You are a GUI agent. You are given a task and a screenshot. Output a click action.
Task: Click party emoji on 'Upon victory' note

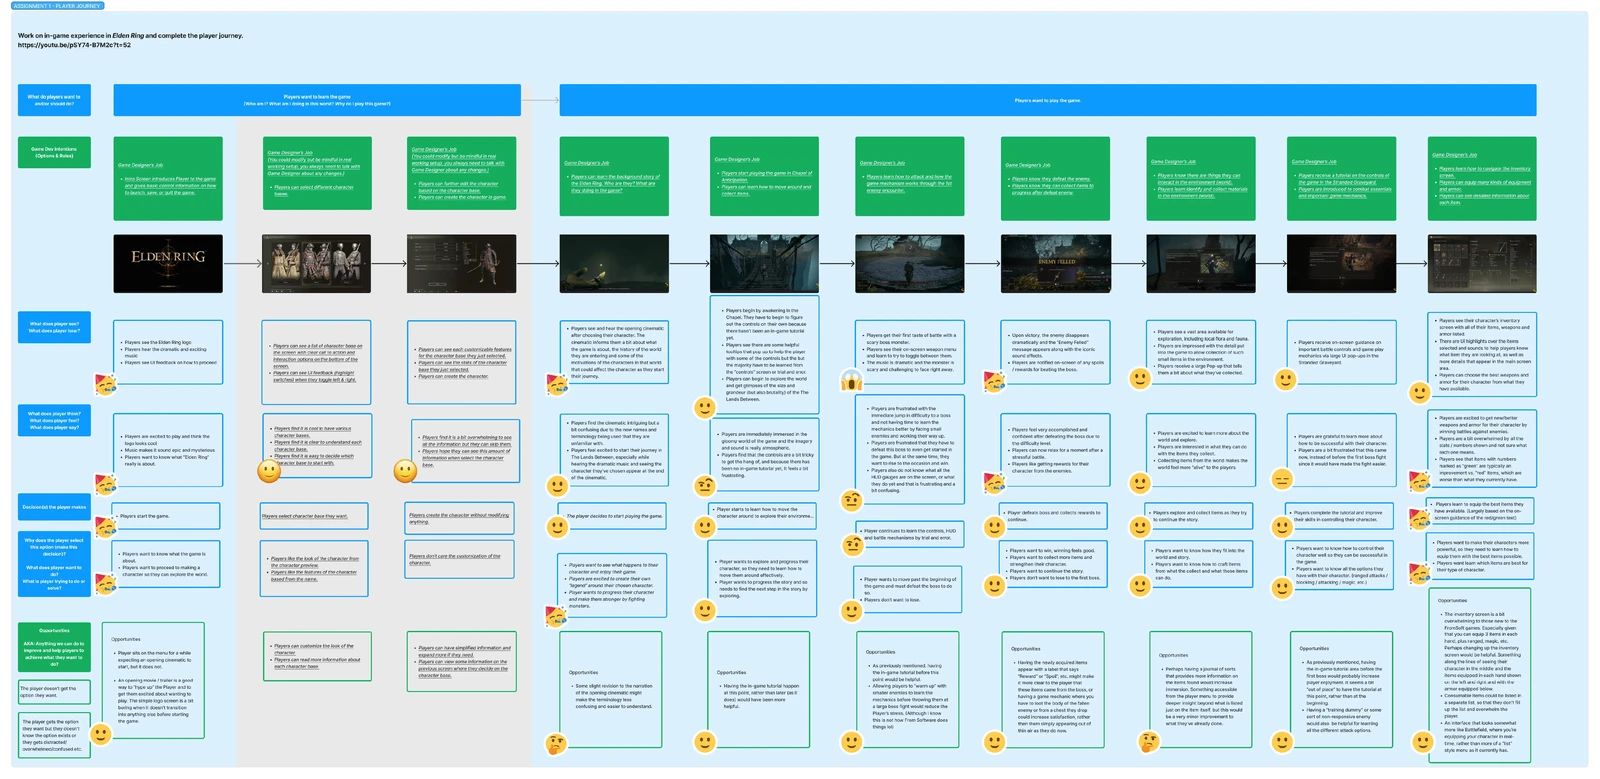[x=994, y=381]
